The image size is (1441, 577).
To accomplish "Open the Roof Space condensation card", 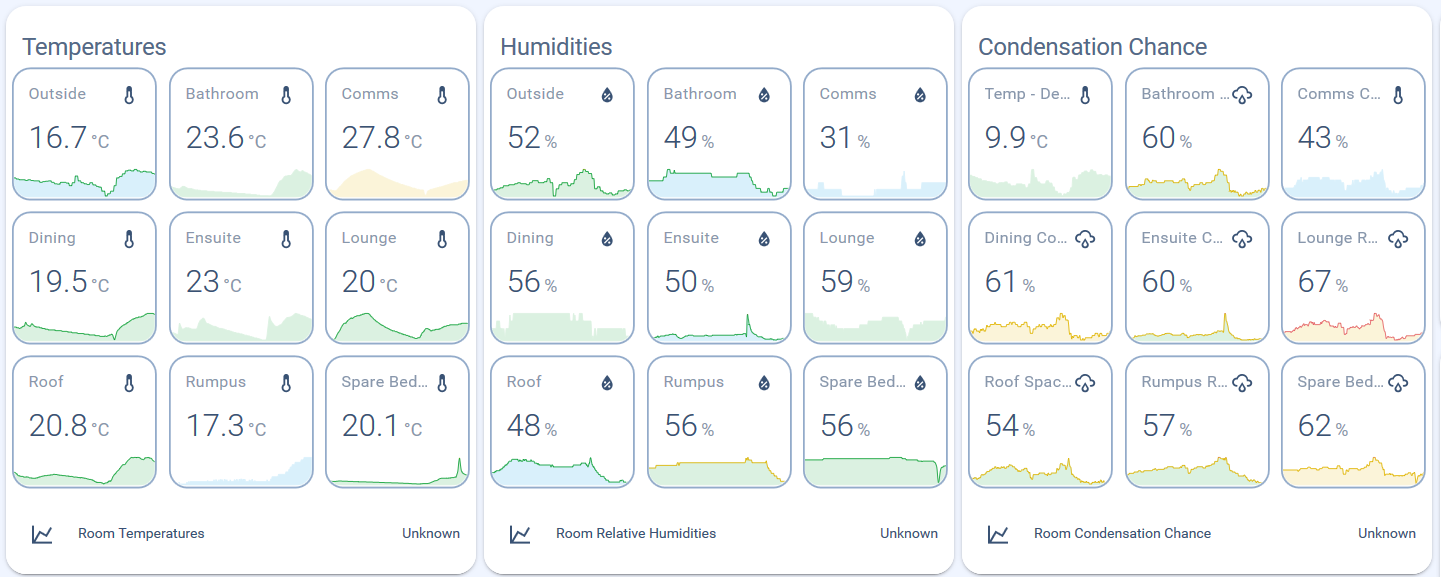I will (x=1041, y=422).
